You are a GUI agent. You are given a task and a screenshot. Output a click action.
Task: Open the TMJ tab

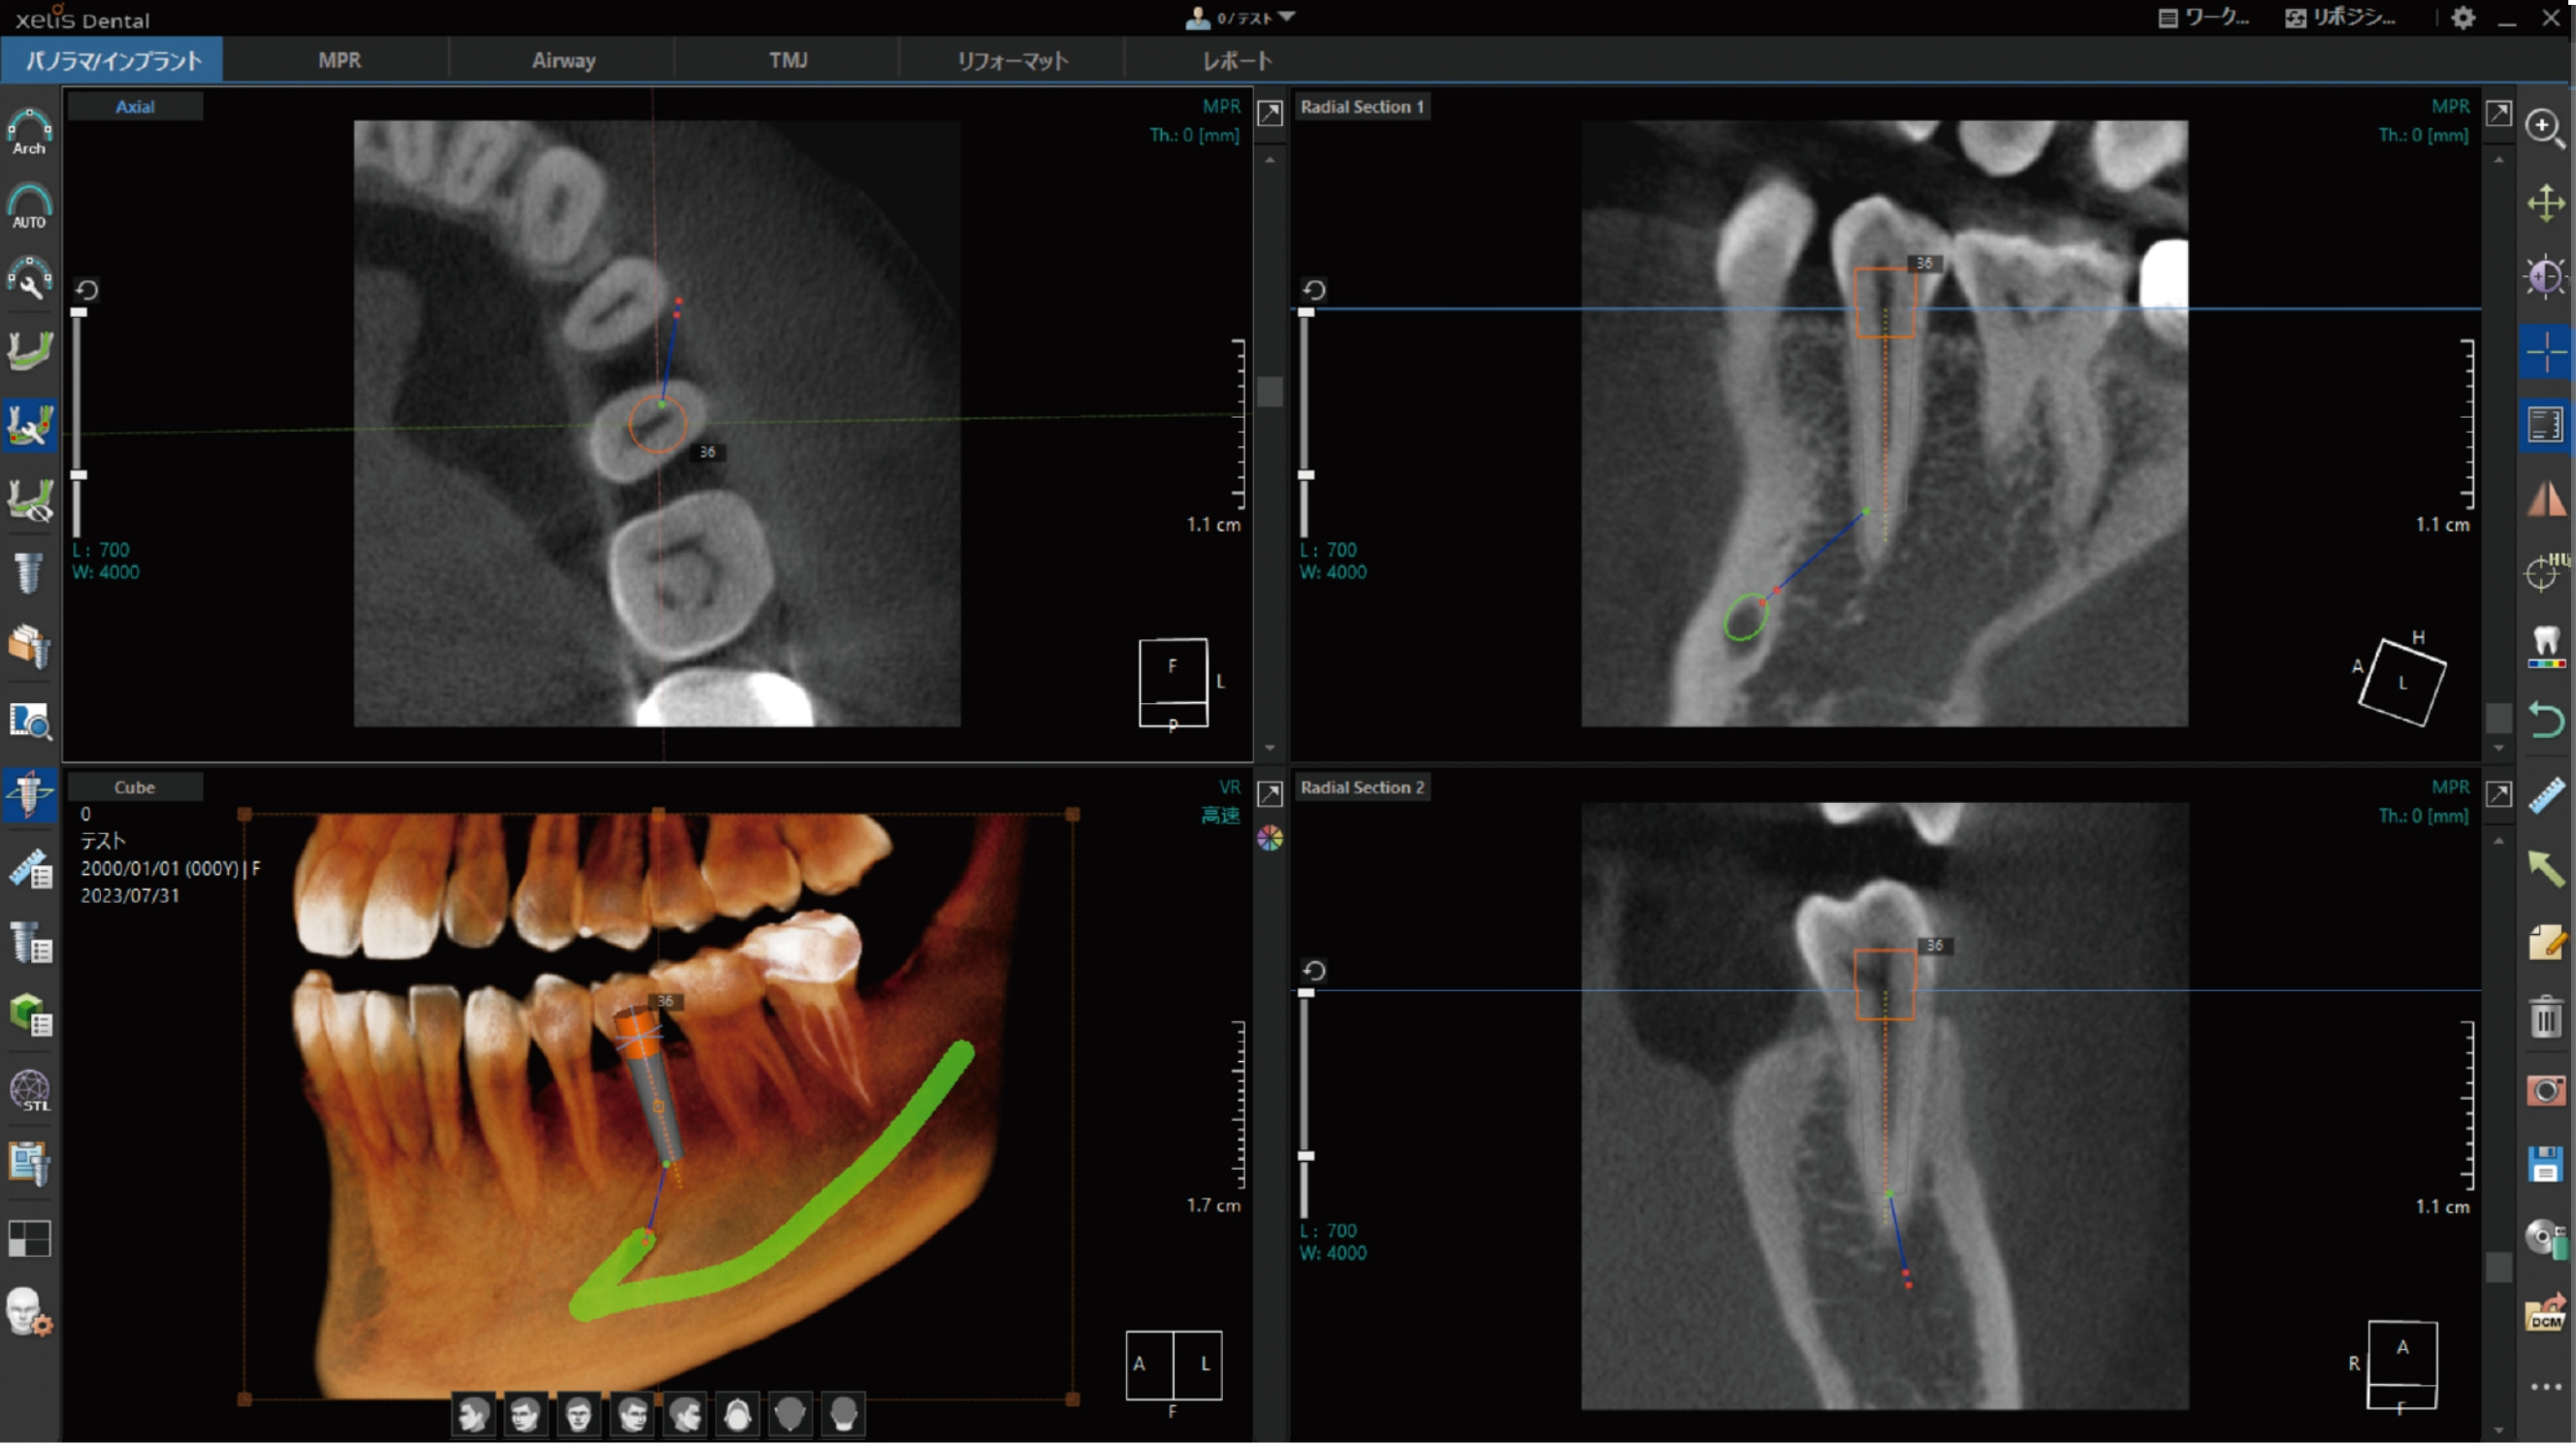[788, 60]
